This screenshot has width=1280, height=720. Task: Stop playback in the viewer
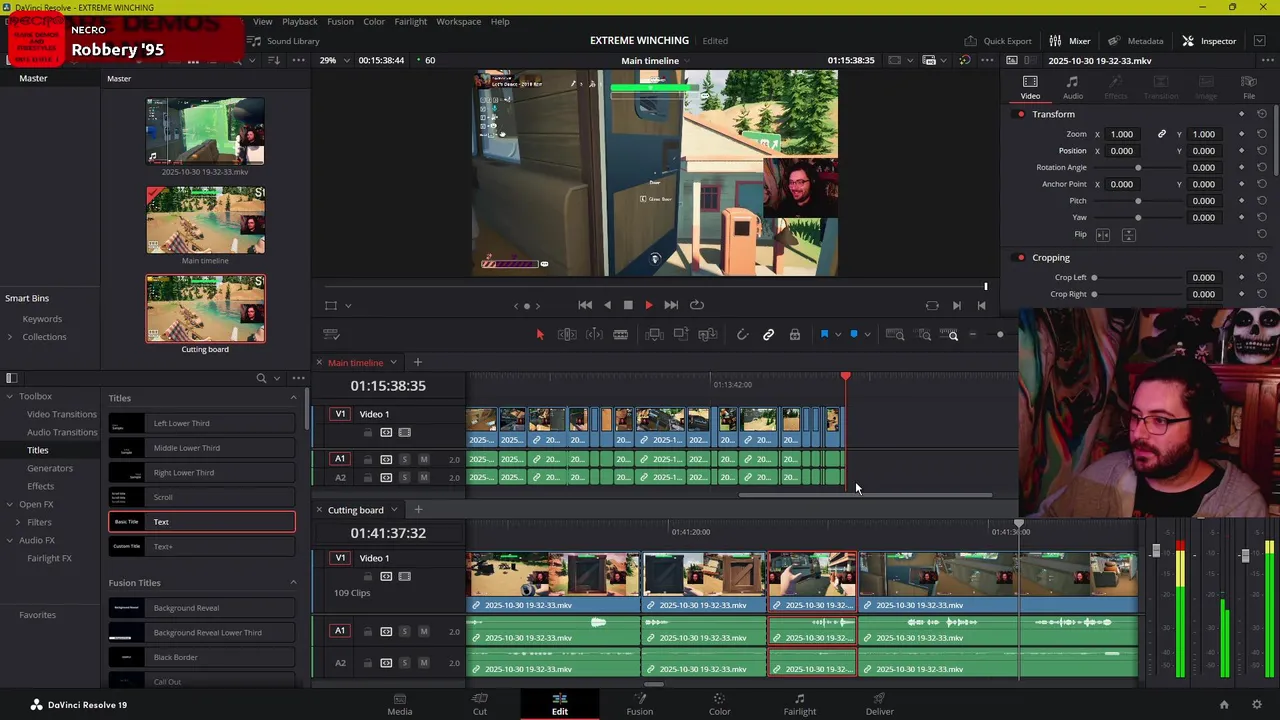(x=628, y=305)
